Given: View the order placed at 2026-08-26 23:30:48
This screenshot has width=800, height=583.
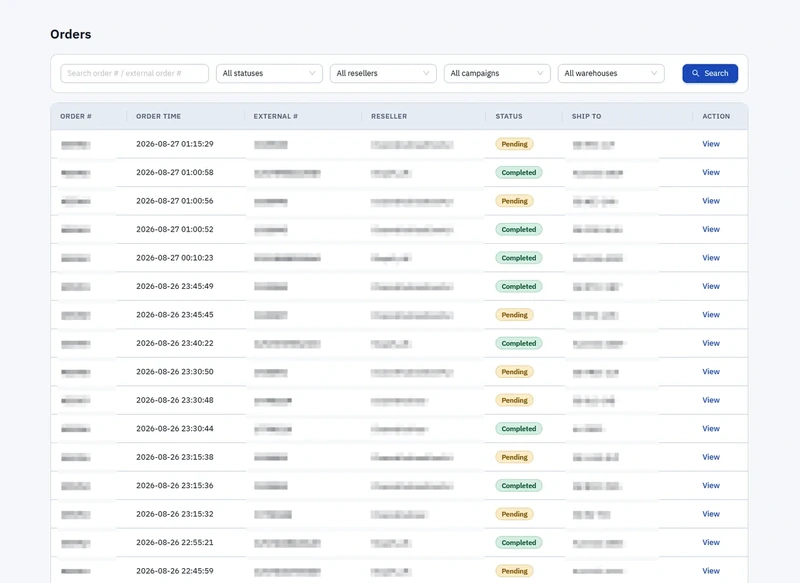Looking at the screenshot, I should tap(711, 400).
